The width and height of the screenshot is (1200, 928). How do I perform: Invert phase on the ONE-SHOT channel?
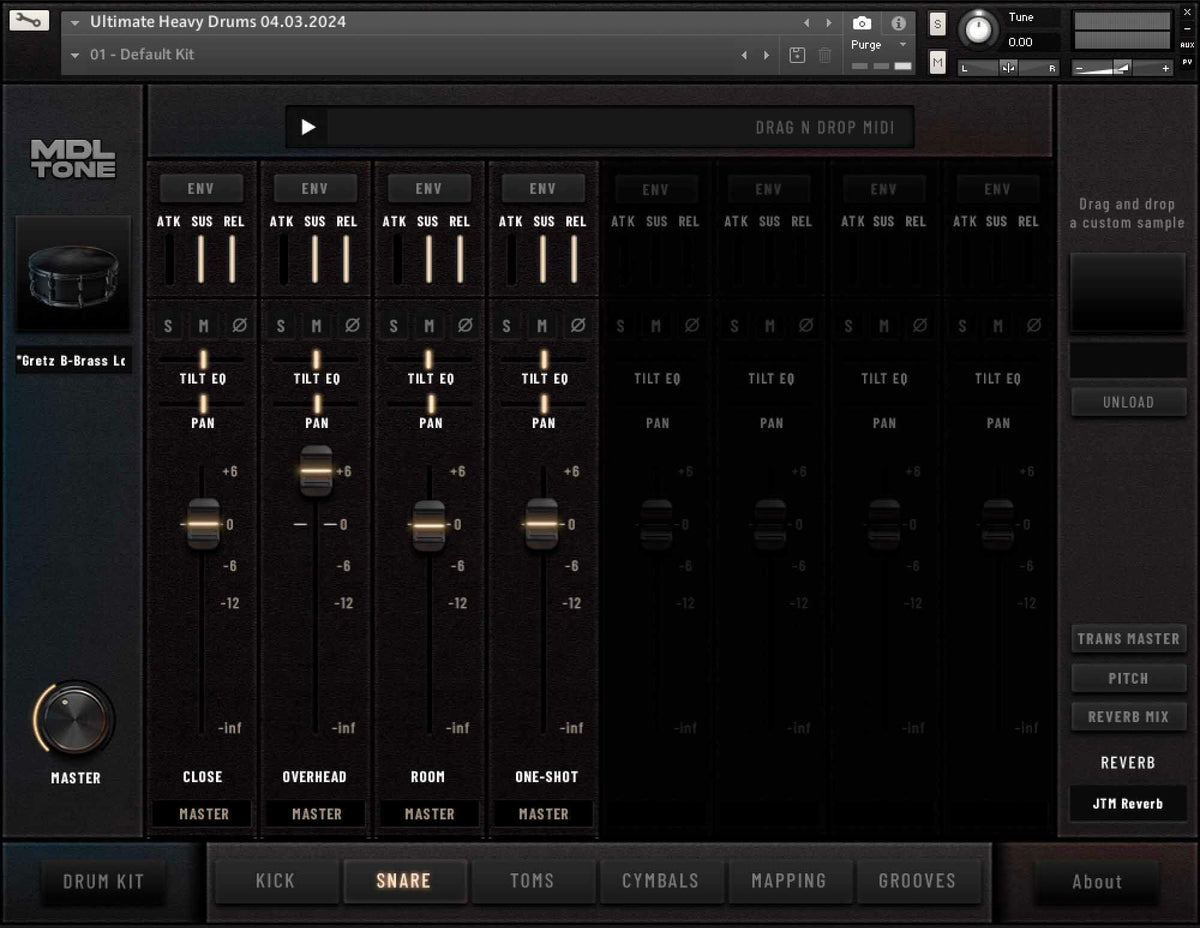pos(578,326)
